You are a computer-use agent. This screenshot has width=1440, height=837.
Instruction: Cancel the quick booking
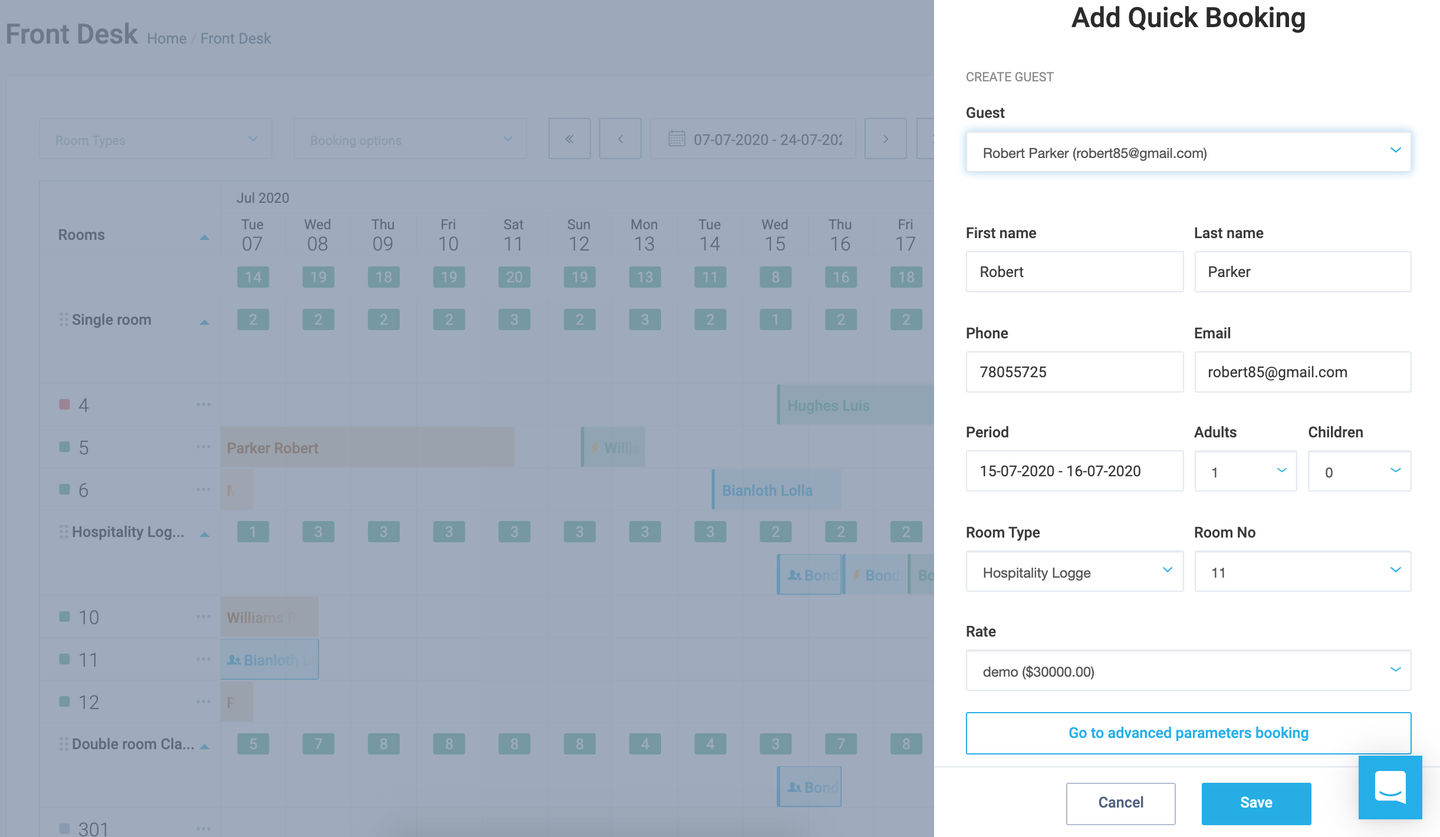click(1121, 803)
